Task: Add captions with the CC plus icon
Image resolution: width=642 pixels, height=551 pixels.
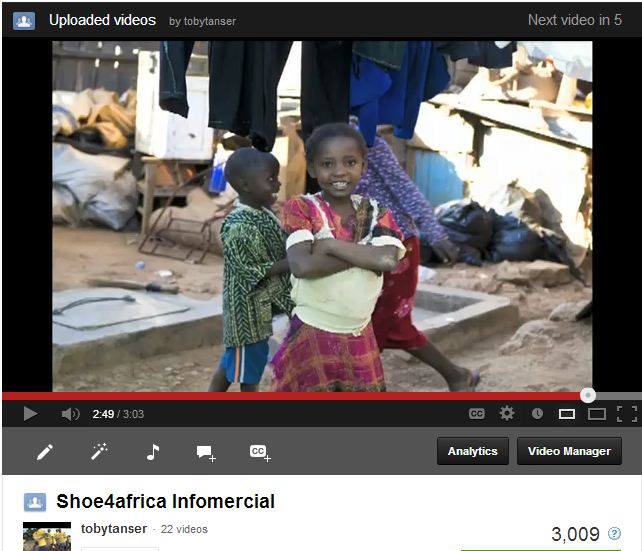Action: coord(260,453)
